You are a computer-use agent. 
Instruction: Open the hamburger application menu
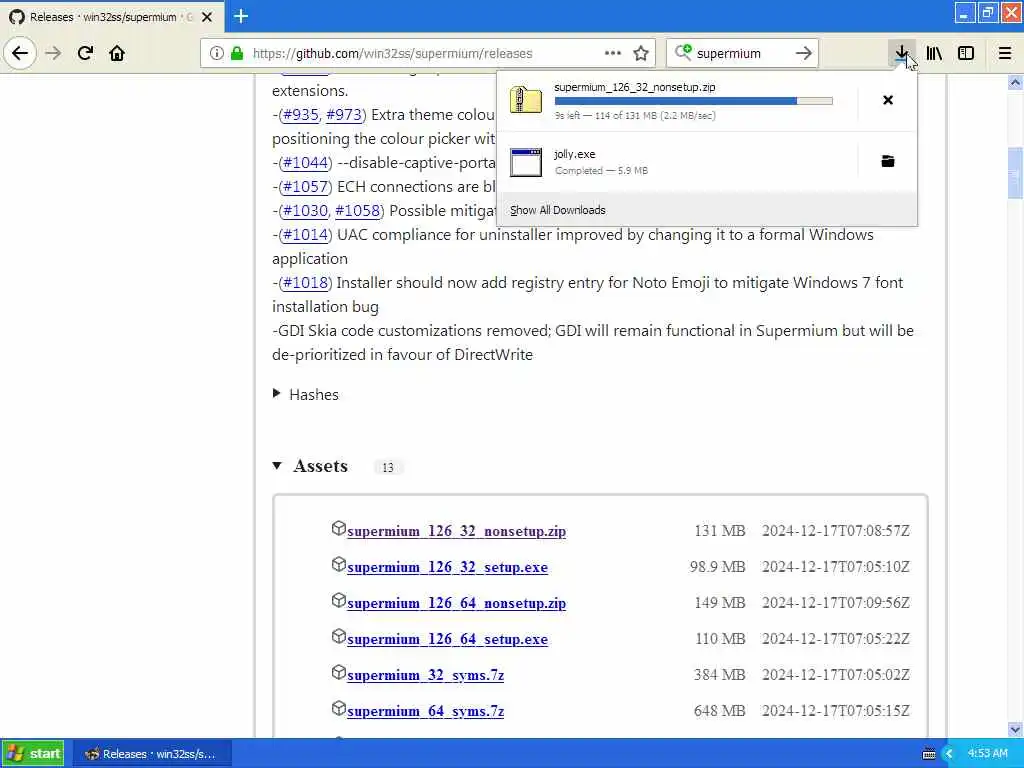[1005, 53]
